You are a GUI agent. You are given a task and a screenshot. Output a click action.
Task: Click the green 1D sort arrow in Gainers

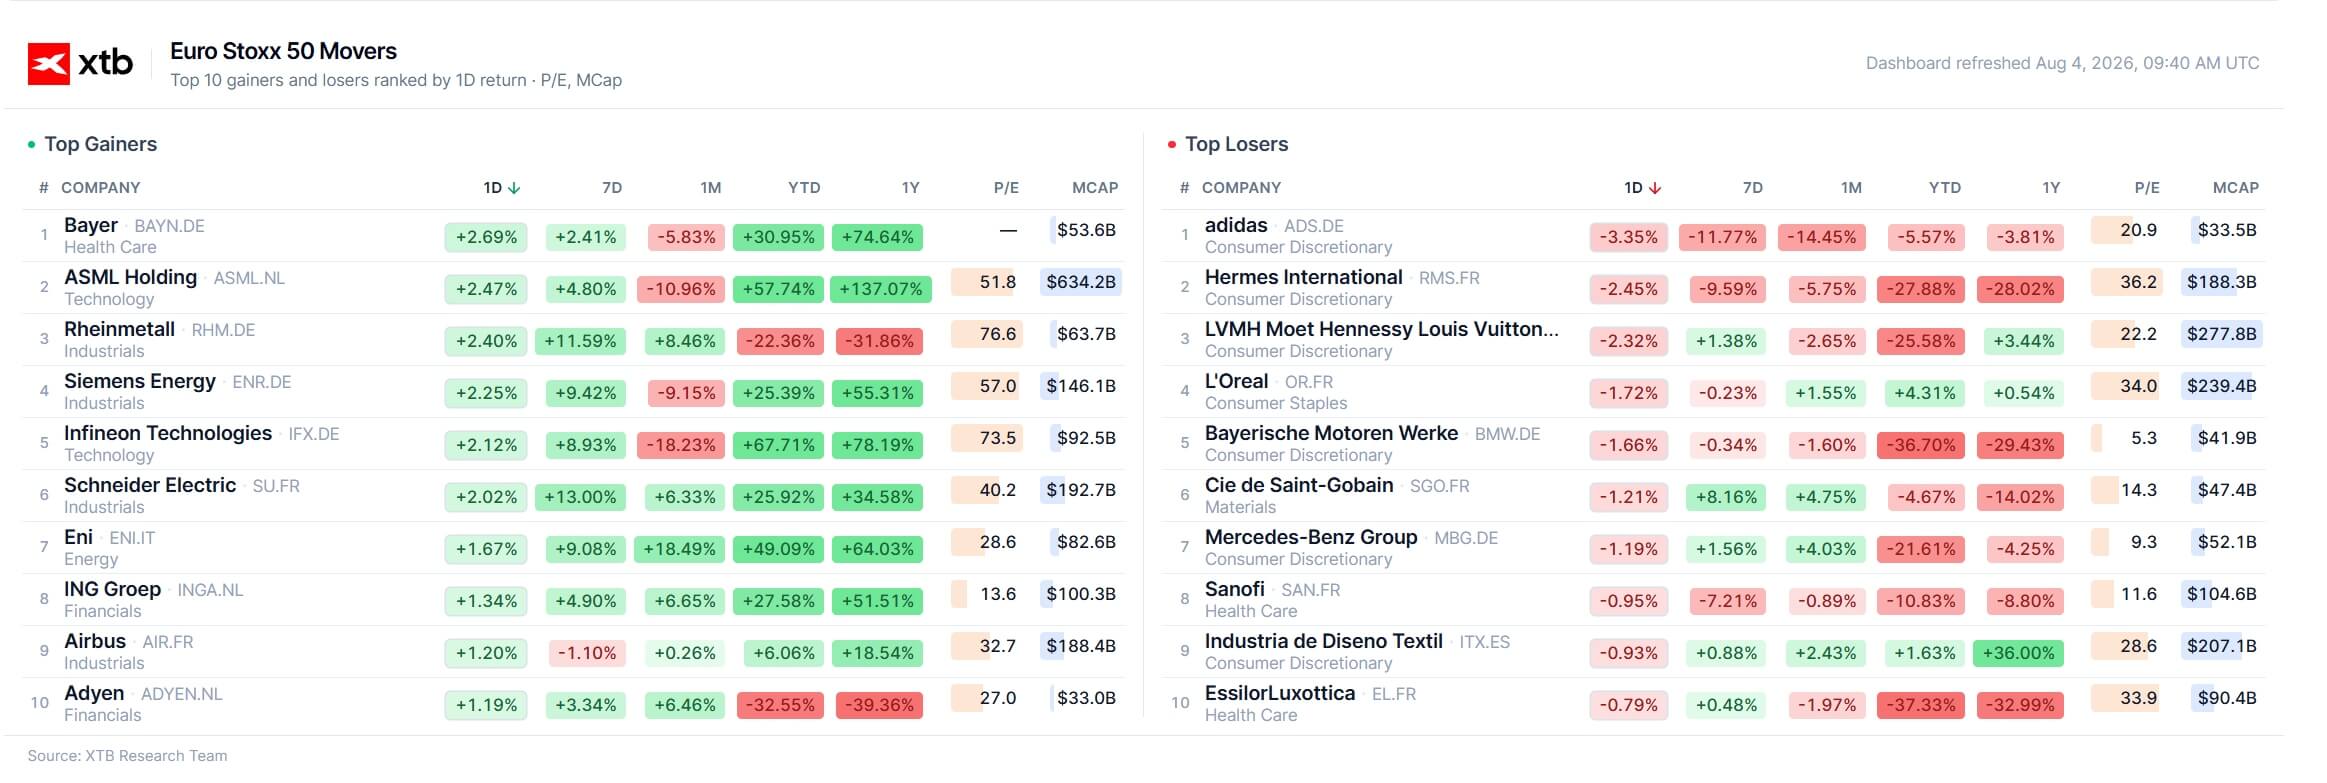tap(514, 188)
